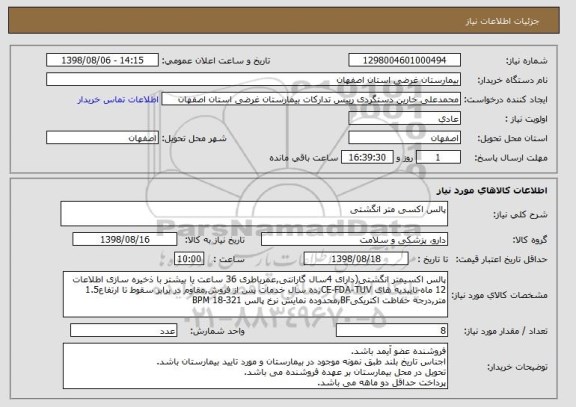Image resolution: width=576 pixels, height=407 pixels.
Task: Click the توضیحات خریدار label
Action: tap(517, 367)
